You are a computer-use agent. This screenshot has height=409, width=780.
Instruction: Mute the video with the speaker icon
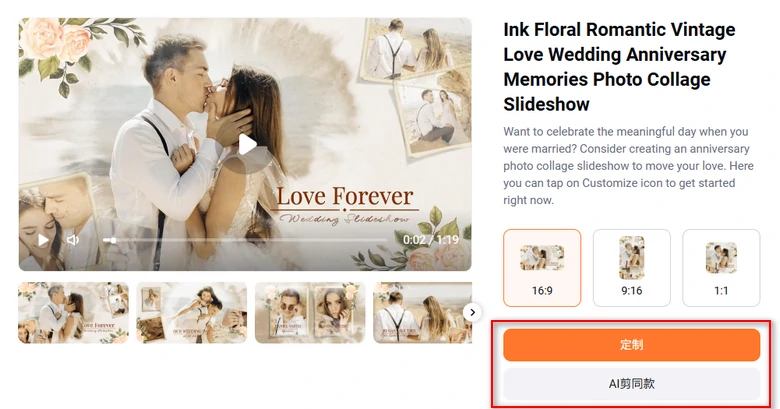pos(73,240)
